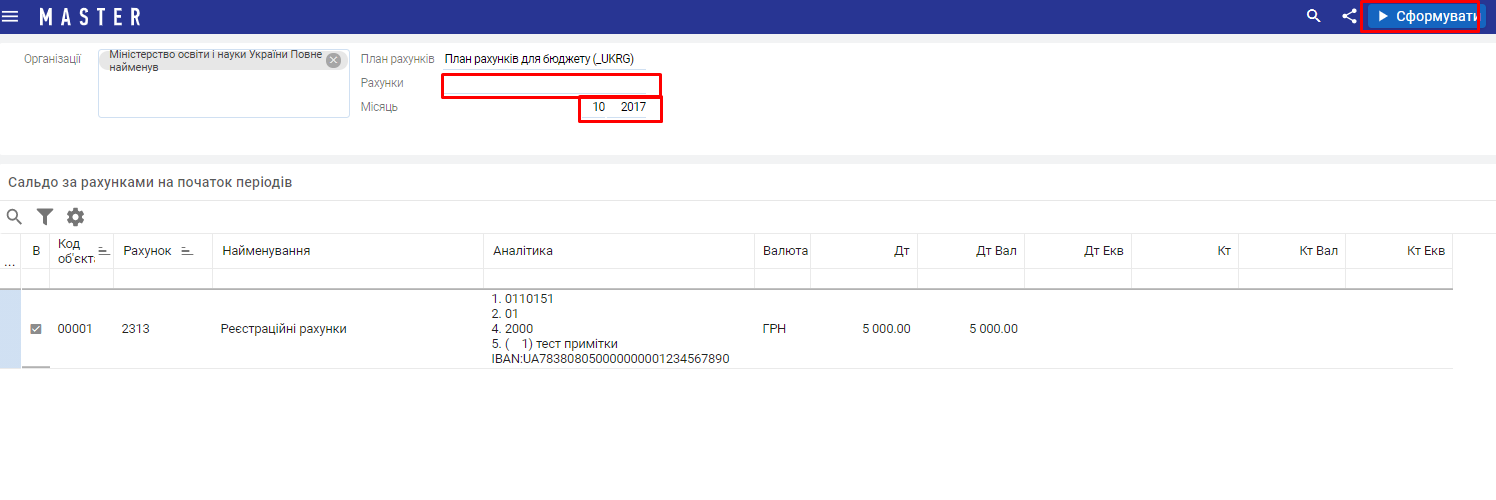The image size is (1496, 500).
Task: Click the Аналітика column header
Action: coord(523,251)
